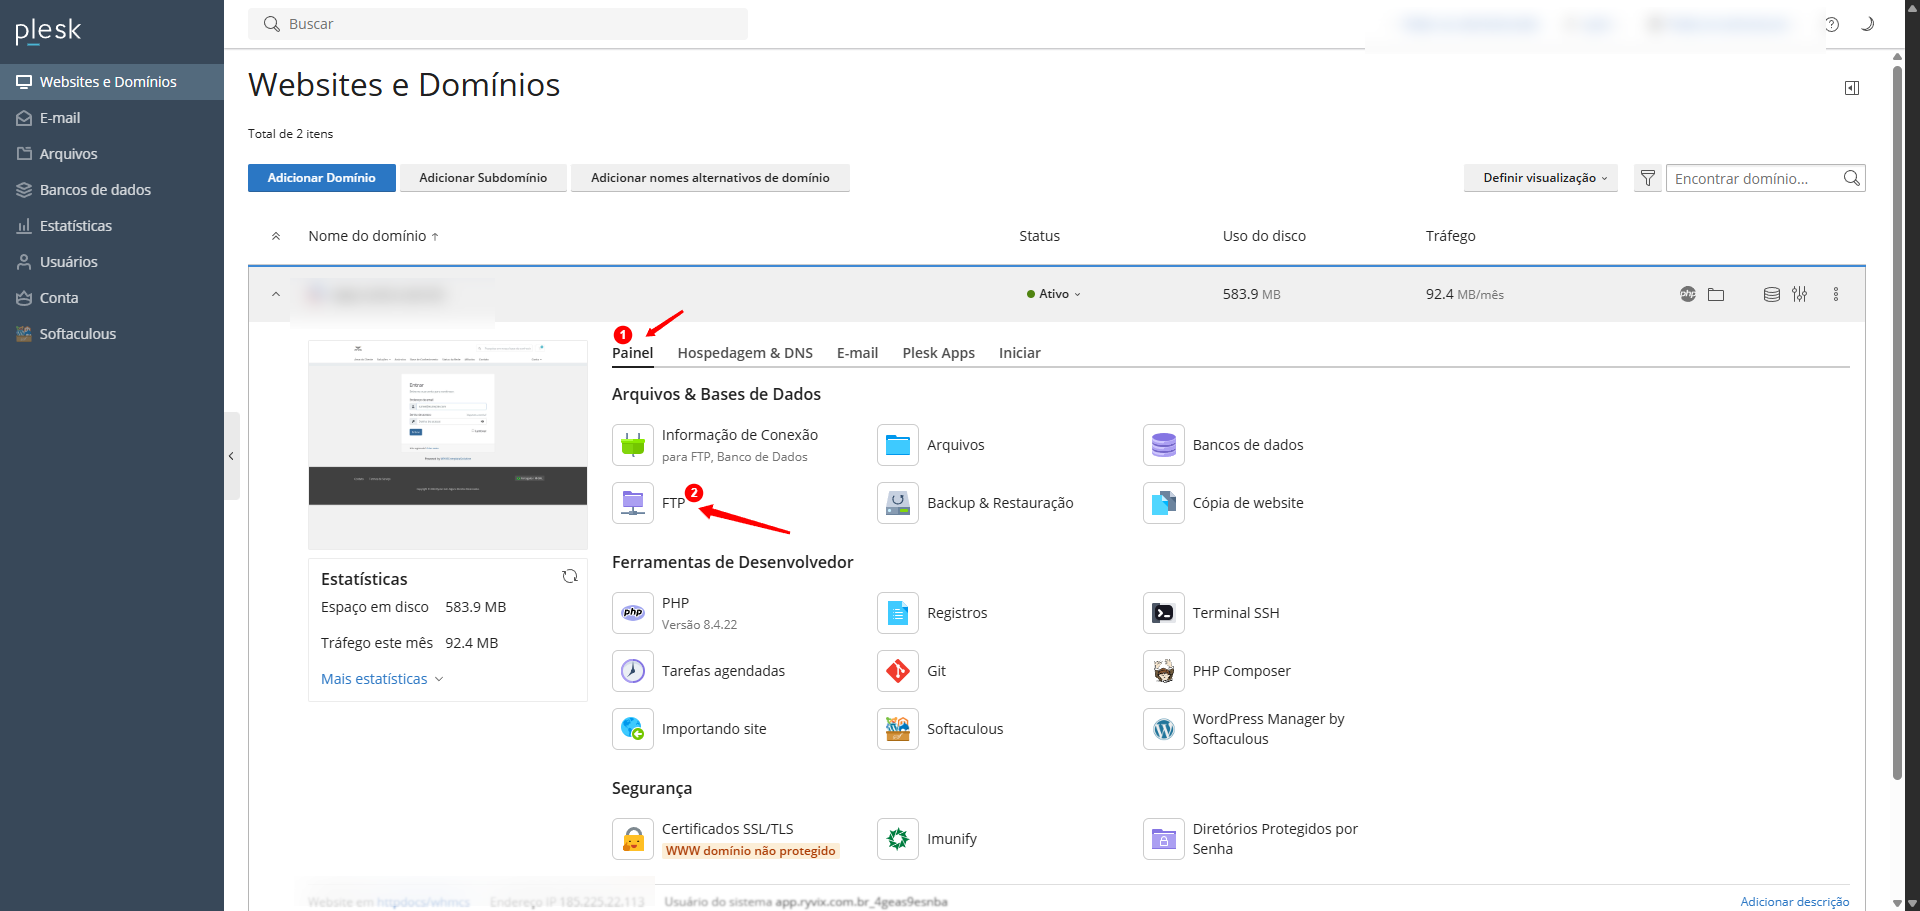This screenshot has height=911, width=1920.
Task: Open Bancos de dados in sidebar
Action: 112,190
